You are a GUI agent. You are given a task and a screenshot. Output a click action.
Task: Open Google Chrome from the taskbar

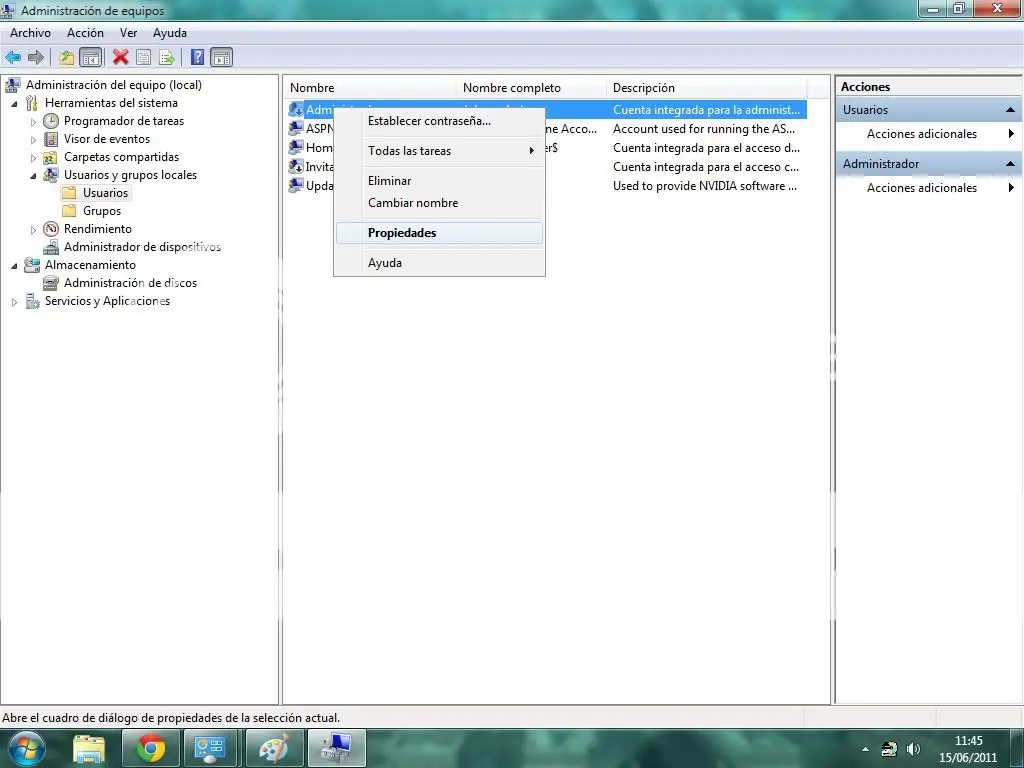point(151,747)
